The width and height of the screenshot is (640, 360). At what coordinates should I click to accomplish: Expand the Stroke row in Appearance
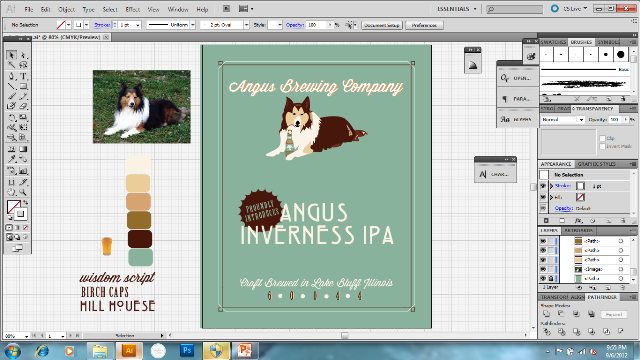coord(551,186)
